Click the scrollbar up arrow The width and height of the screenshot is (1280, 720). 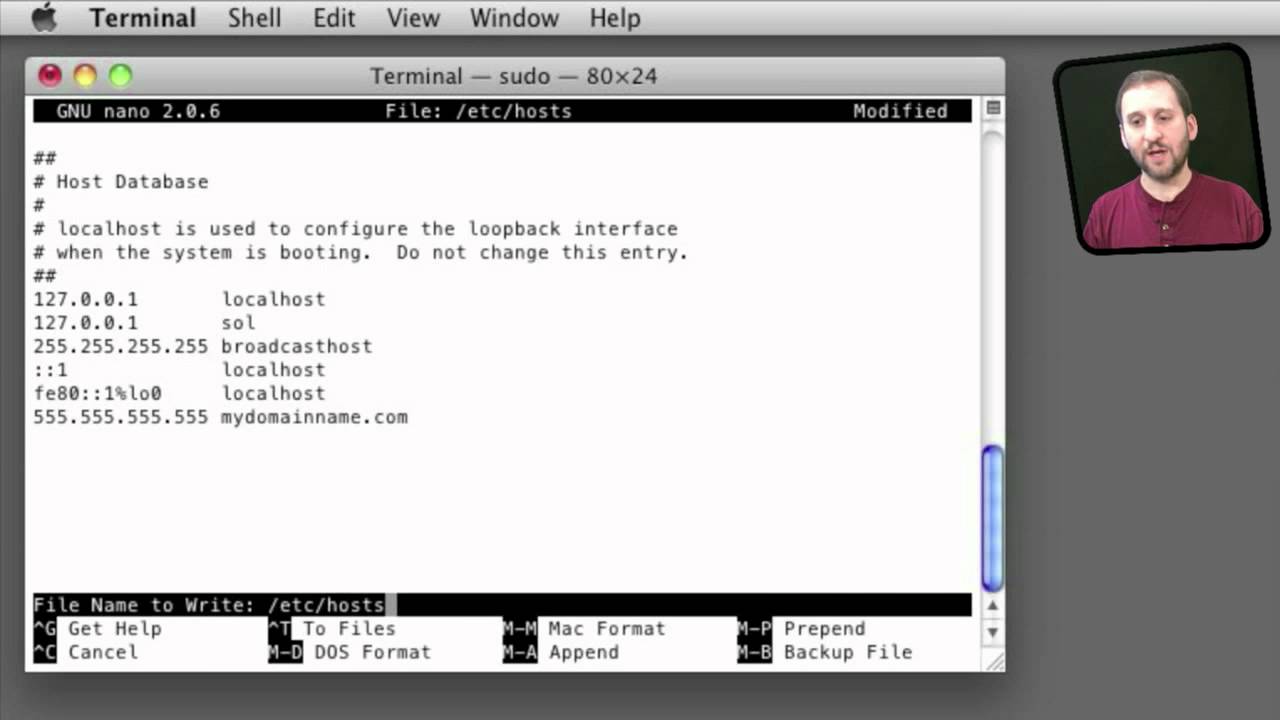point(992,606)
